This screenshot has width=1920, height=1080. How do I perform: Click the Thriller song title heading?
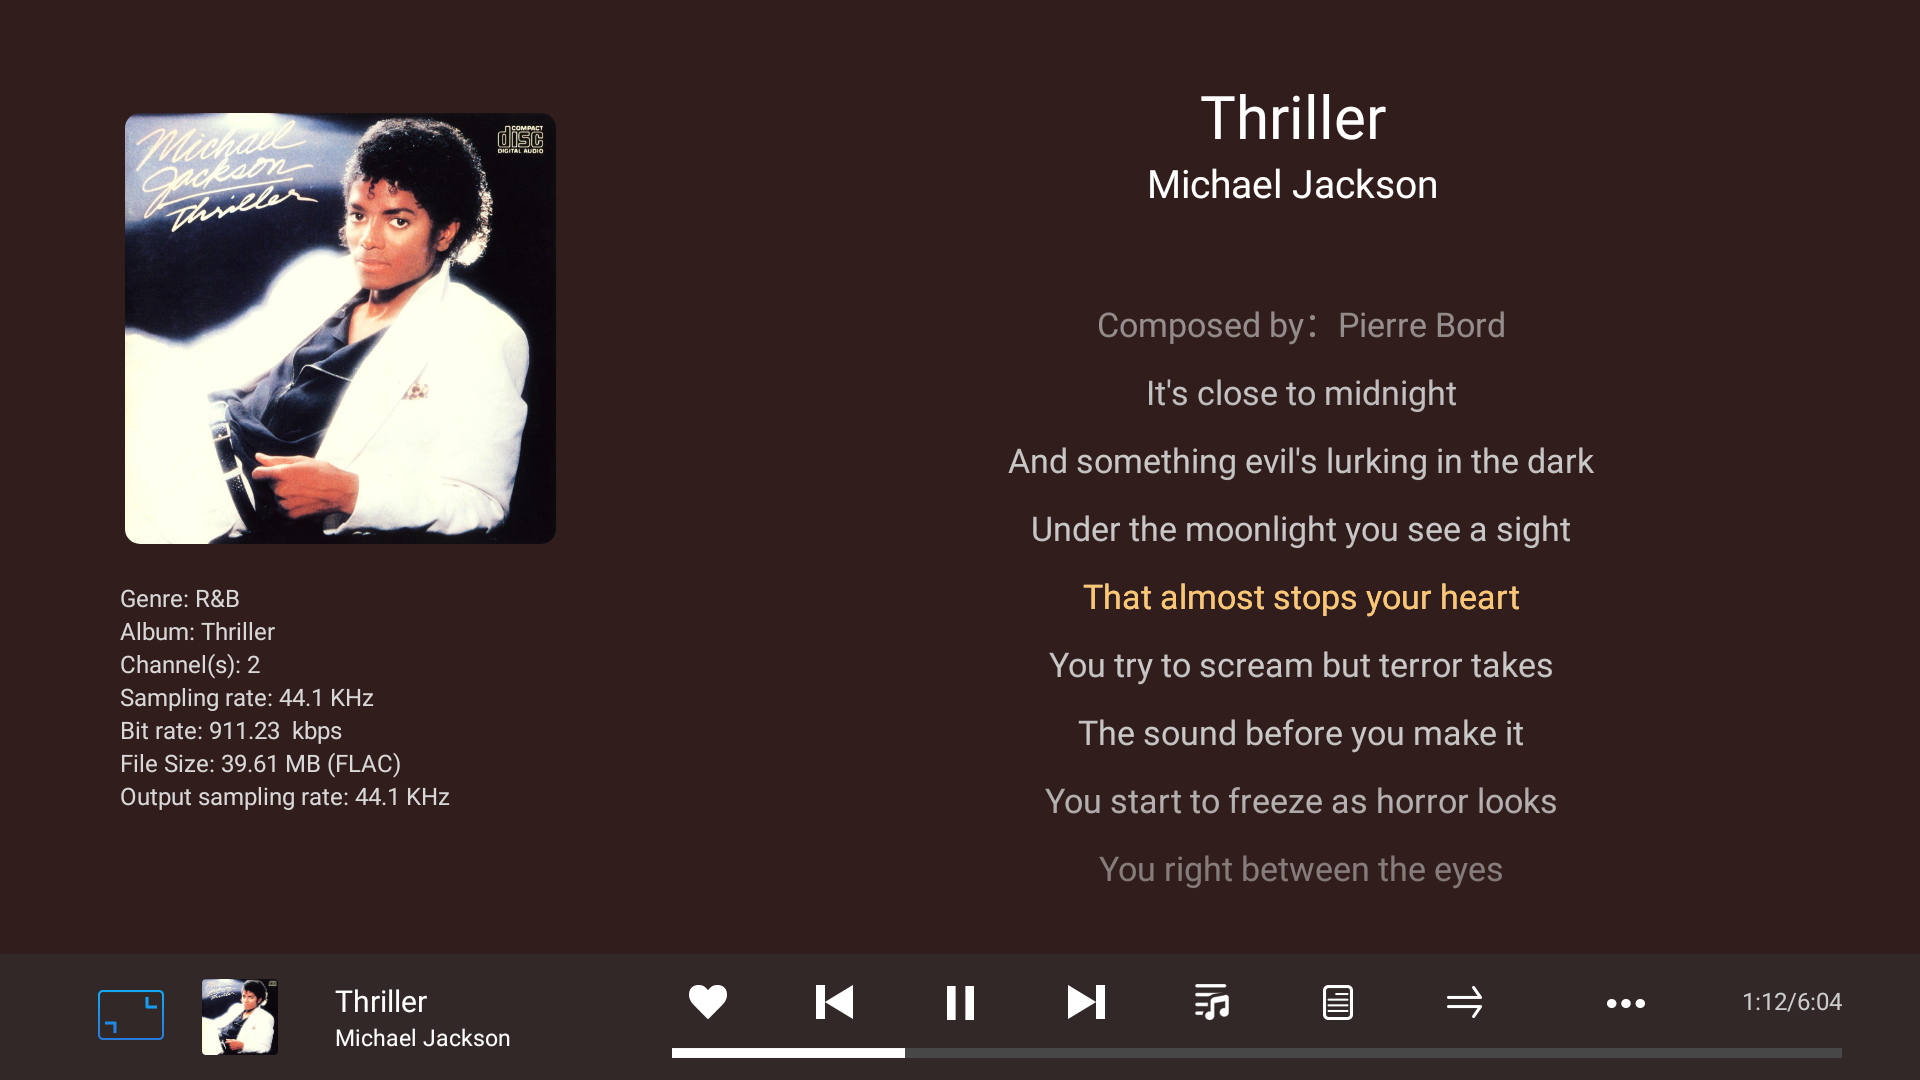coord(1293,118)
